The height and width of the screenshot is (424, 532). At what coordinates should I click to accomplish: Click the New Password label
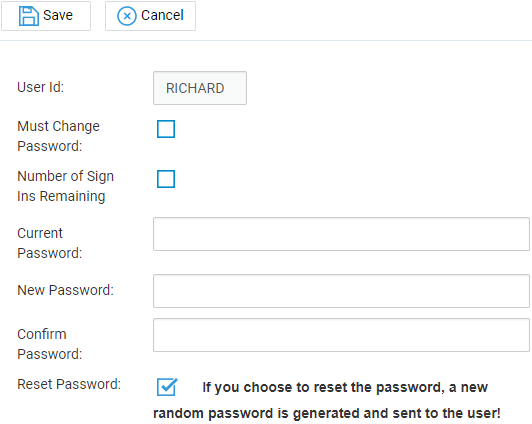point(65,290)
